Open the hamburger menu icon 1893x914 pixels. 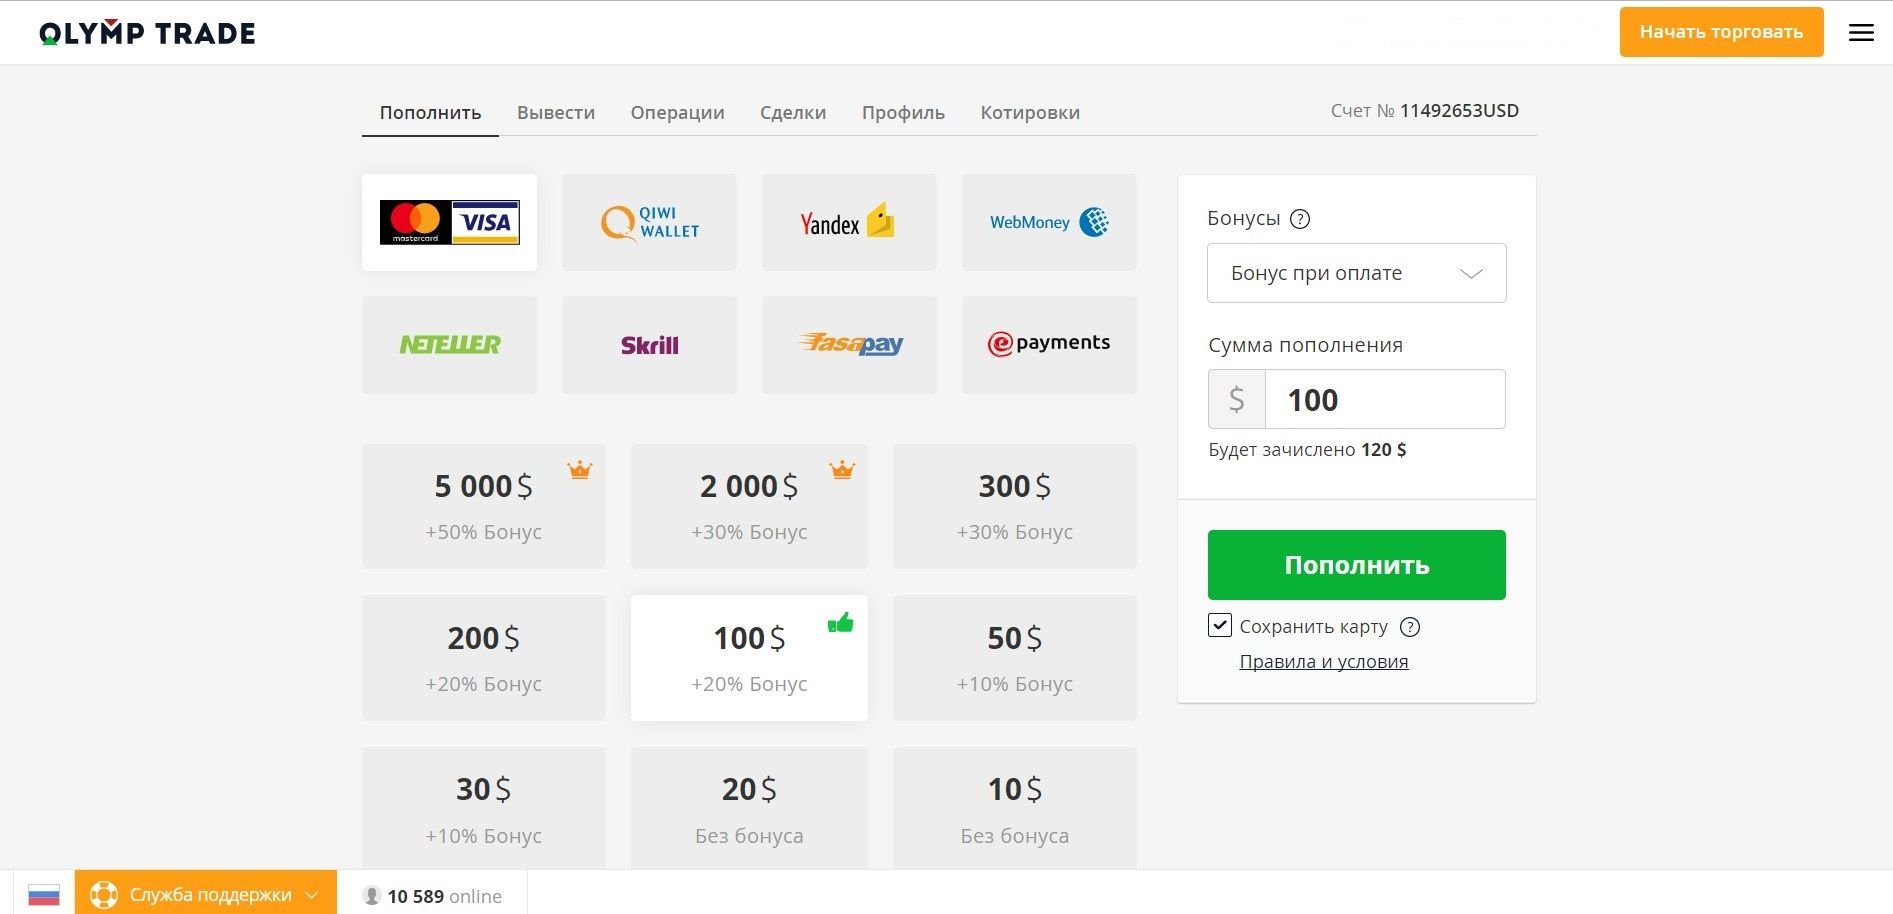(x=1861, y=33)
